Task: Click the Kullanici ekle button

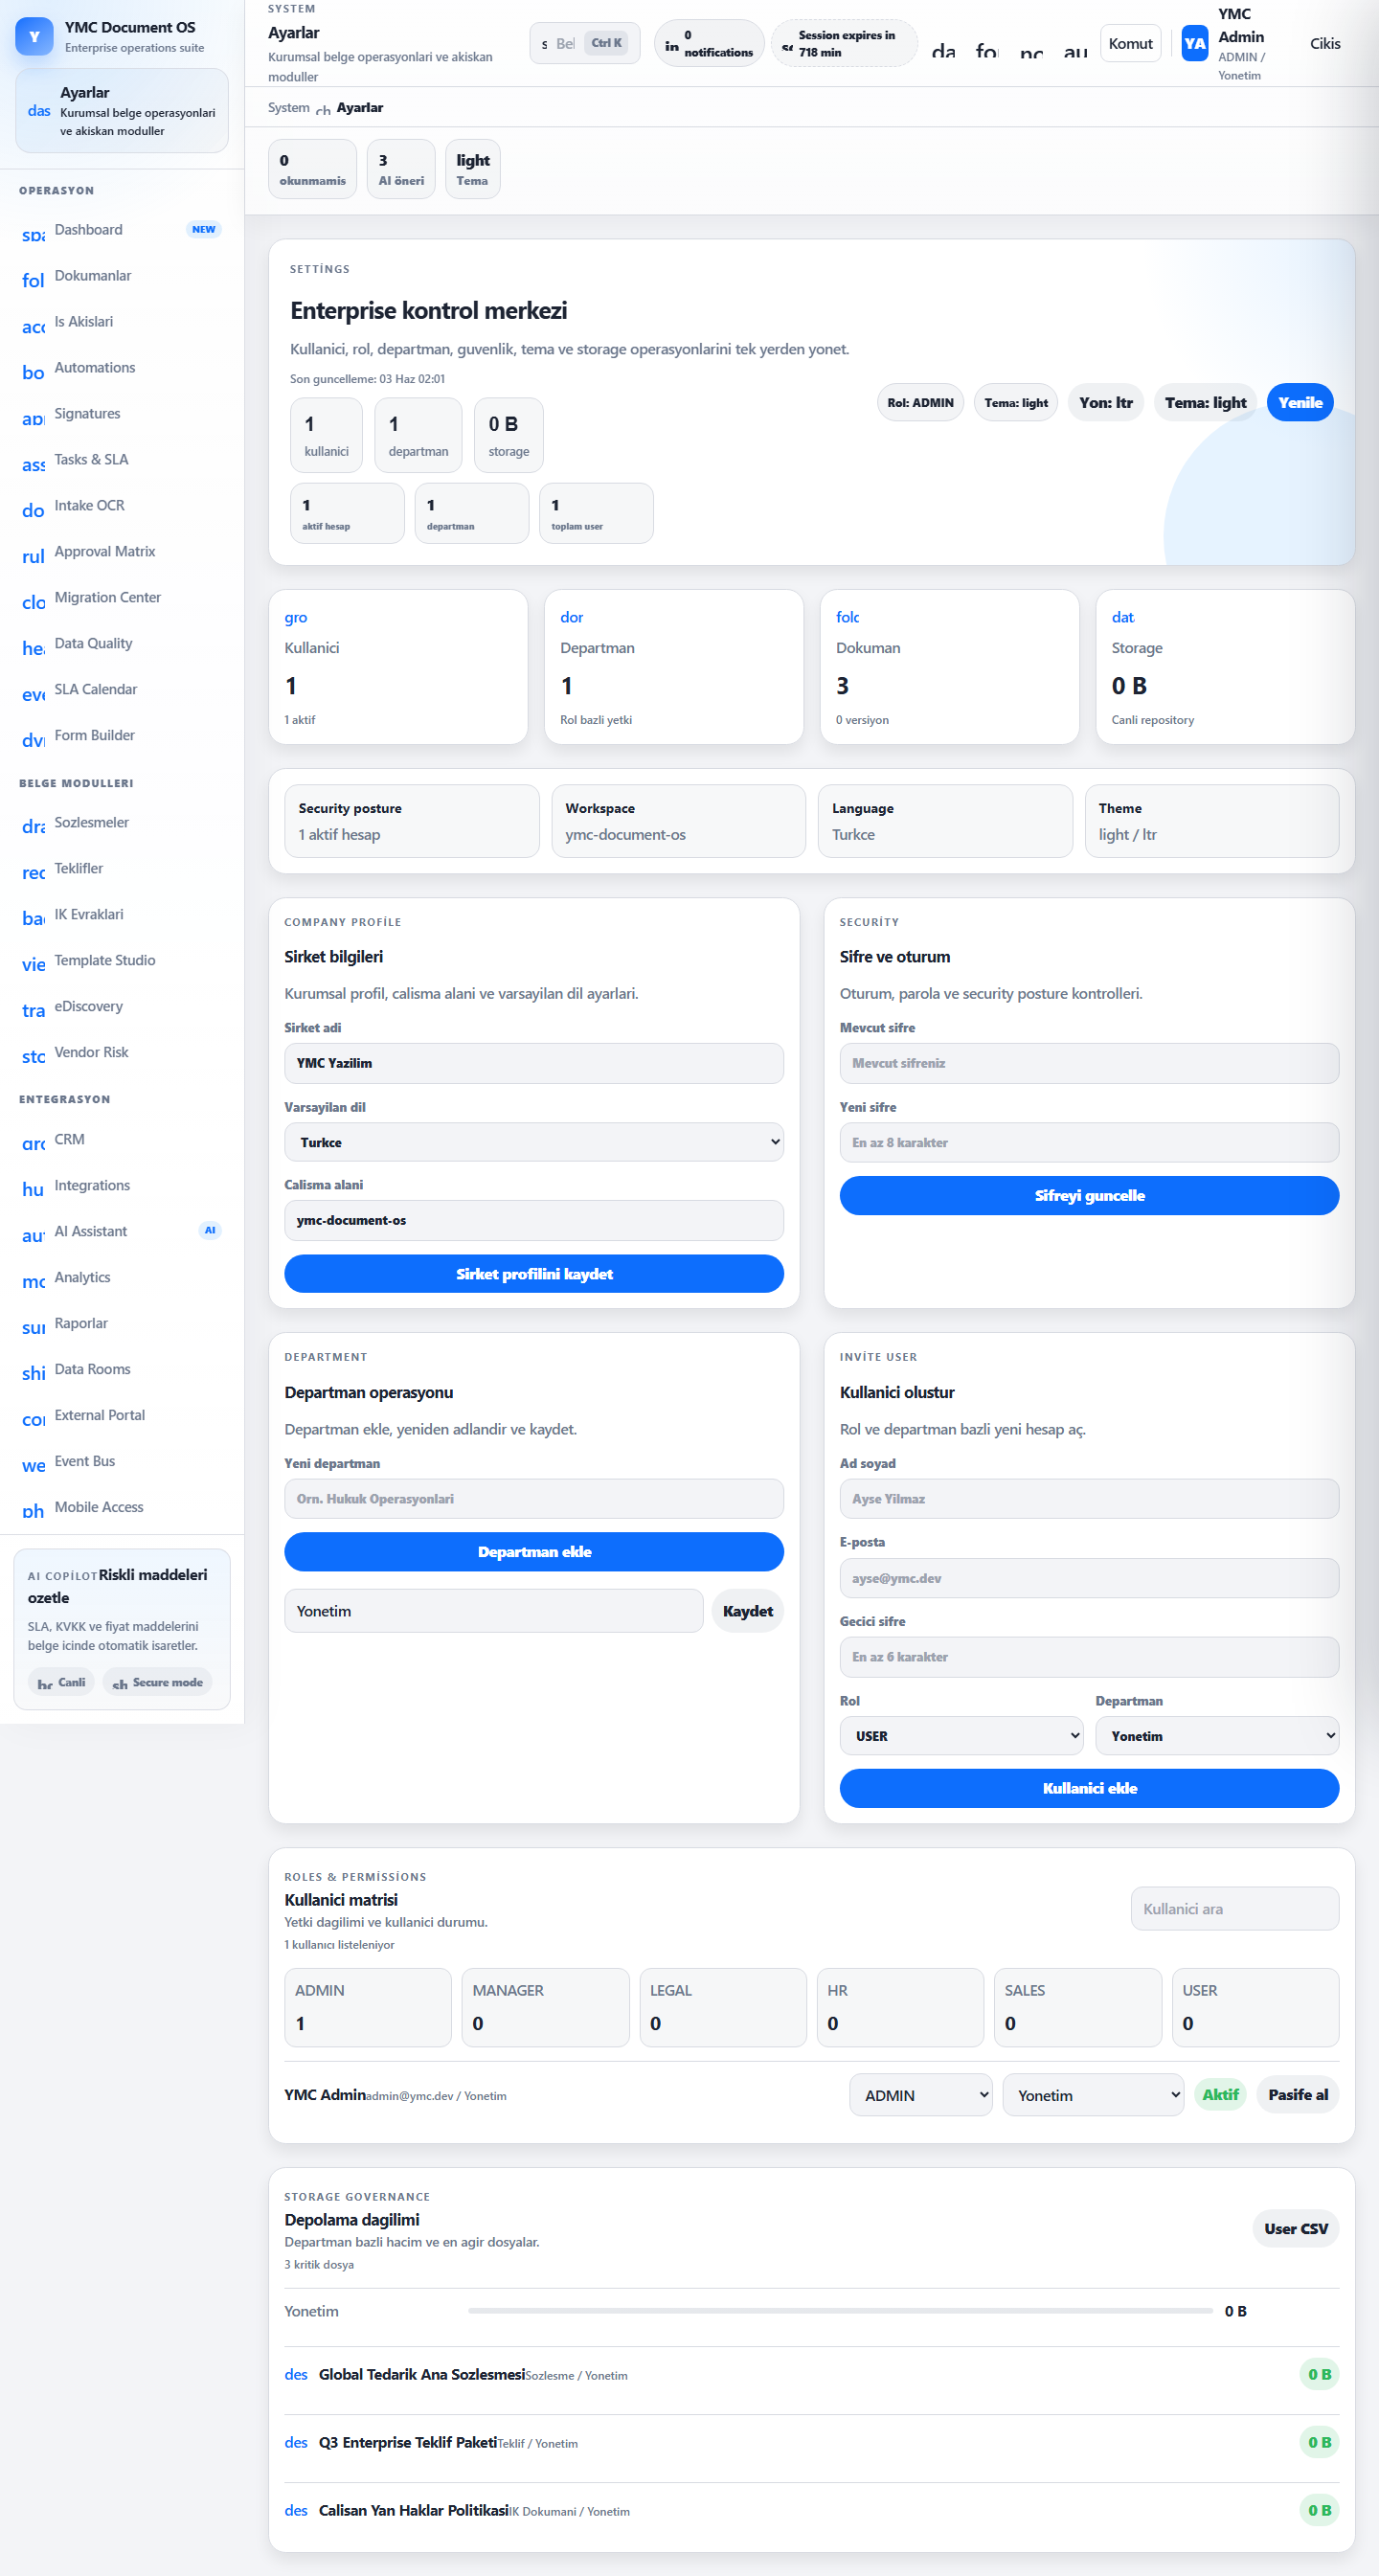Action: point(1089,1789)
